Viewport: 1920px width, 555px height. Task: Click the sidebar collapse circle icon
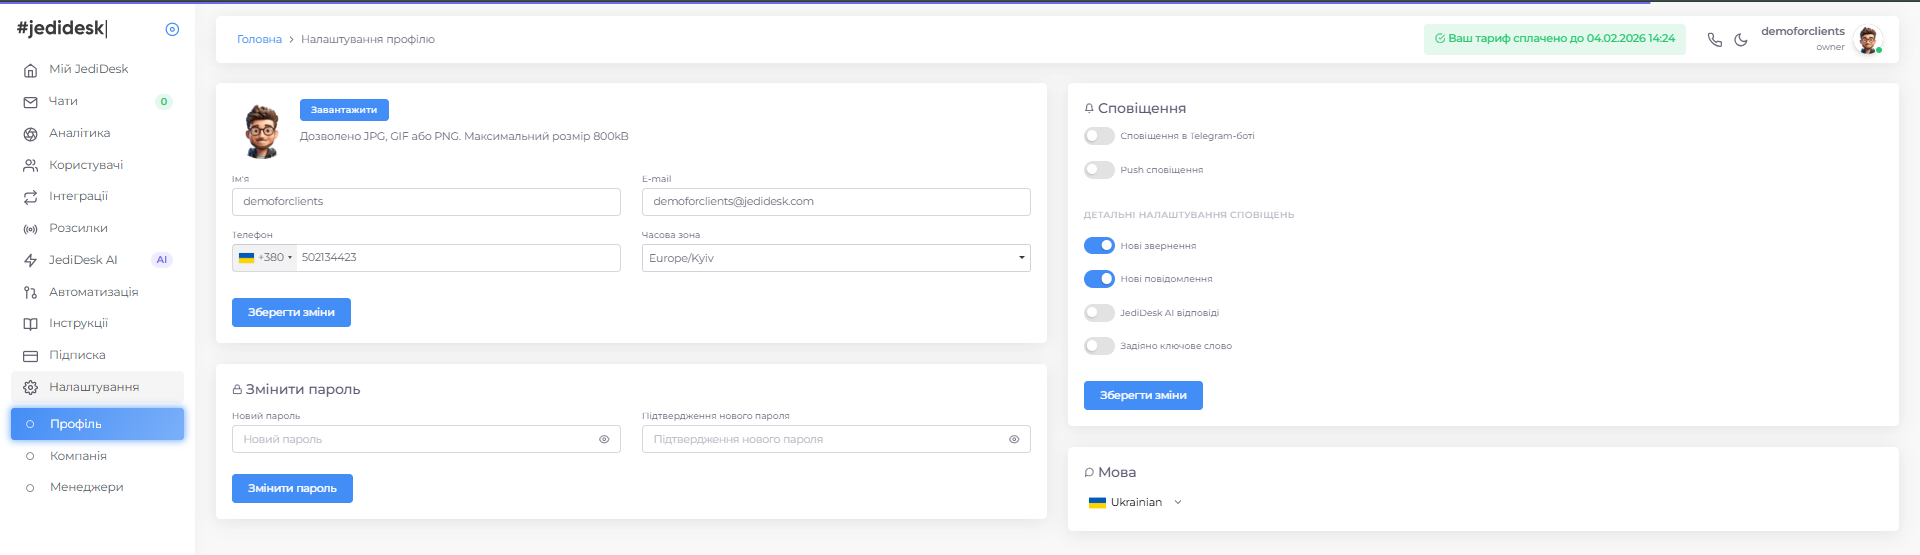[x=172, y=29]
